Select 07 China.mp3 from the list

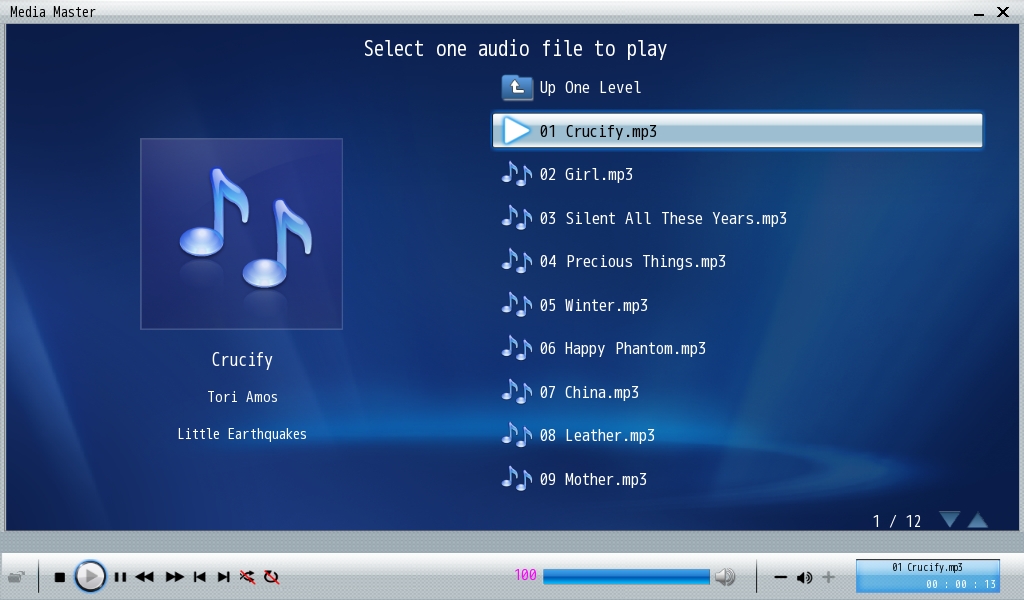[601, 392]
